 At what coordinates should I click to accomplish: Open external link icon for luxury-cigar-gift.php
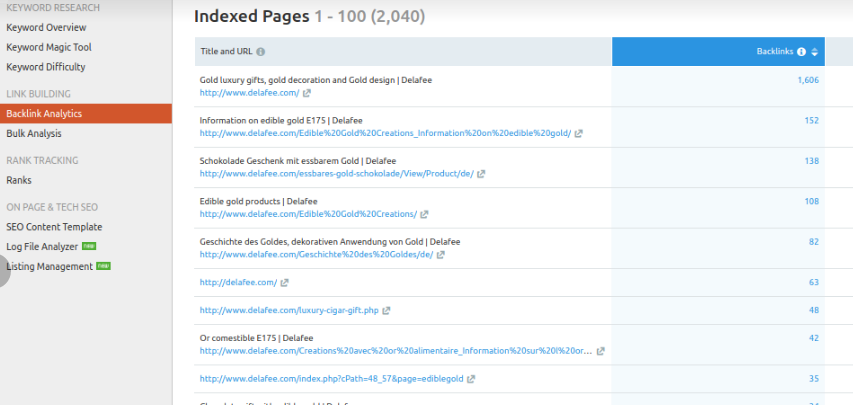[x=386, y=311]
